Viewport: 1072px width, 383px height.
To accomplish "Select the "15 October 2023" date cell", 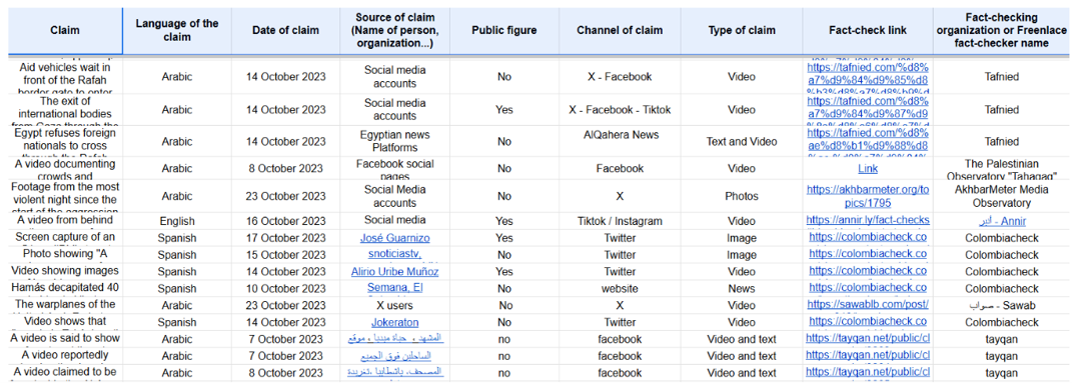I will click(x=286, y=254).
